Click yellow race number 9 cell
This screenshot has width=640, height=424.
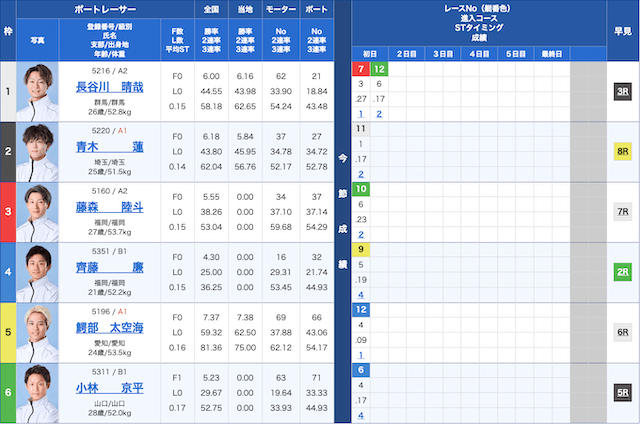360,249
